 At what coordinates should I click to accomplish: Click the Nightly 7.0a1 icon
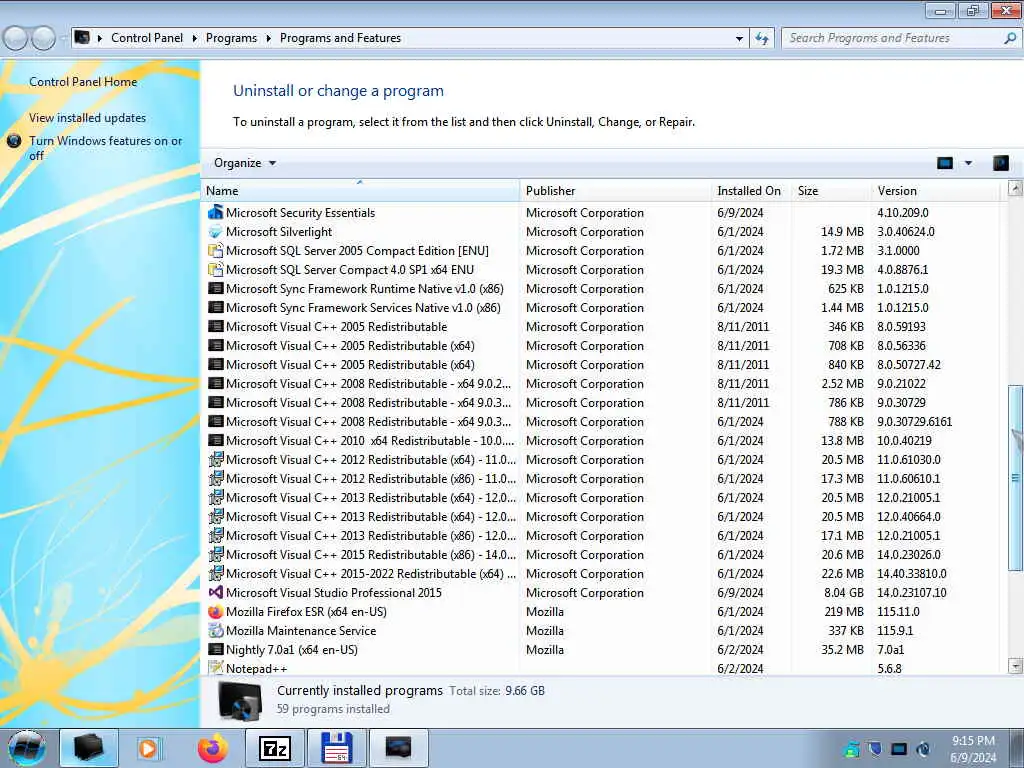[x=216, y=649]
